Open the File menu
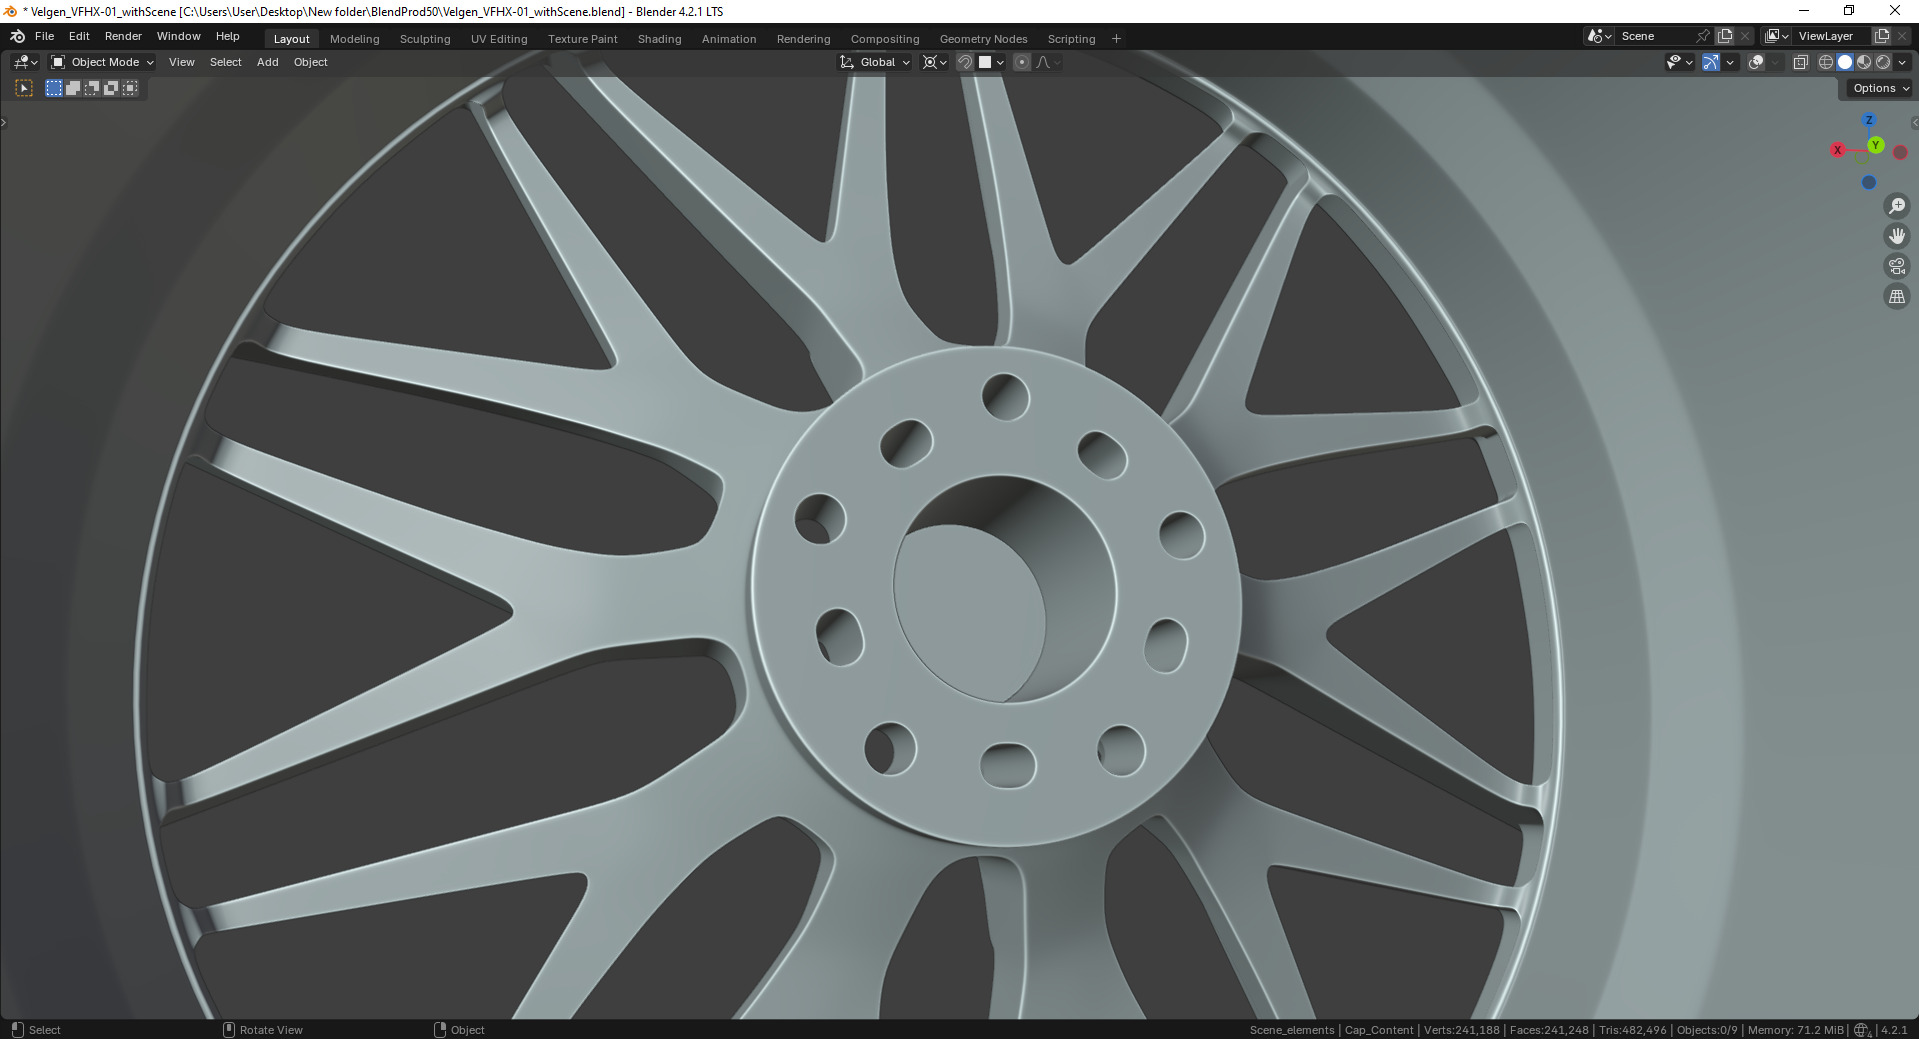 [44, 36]
